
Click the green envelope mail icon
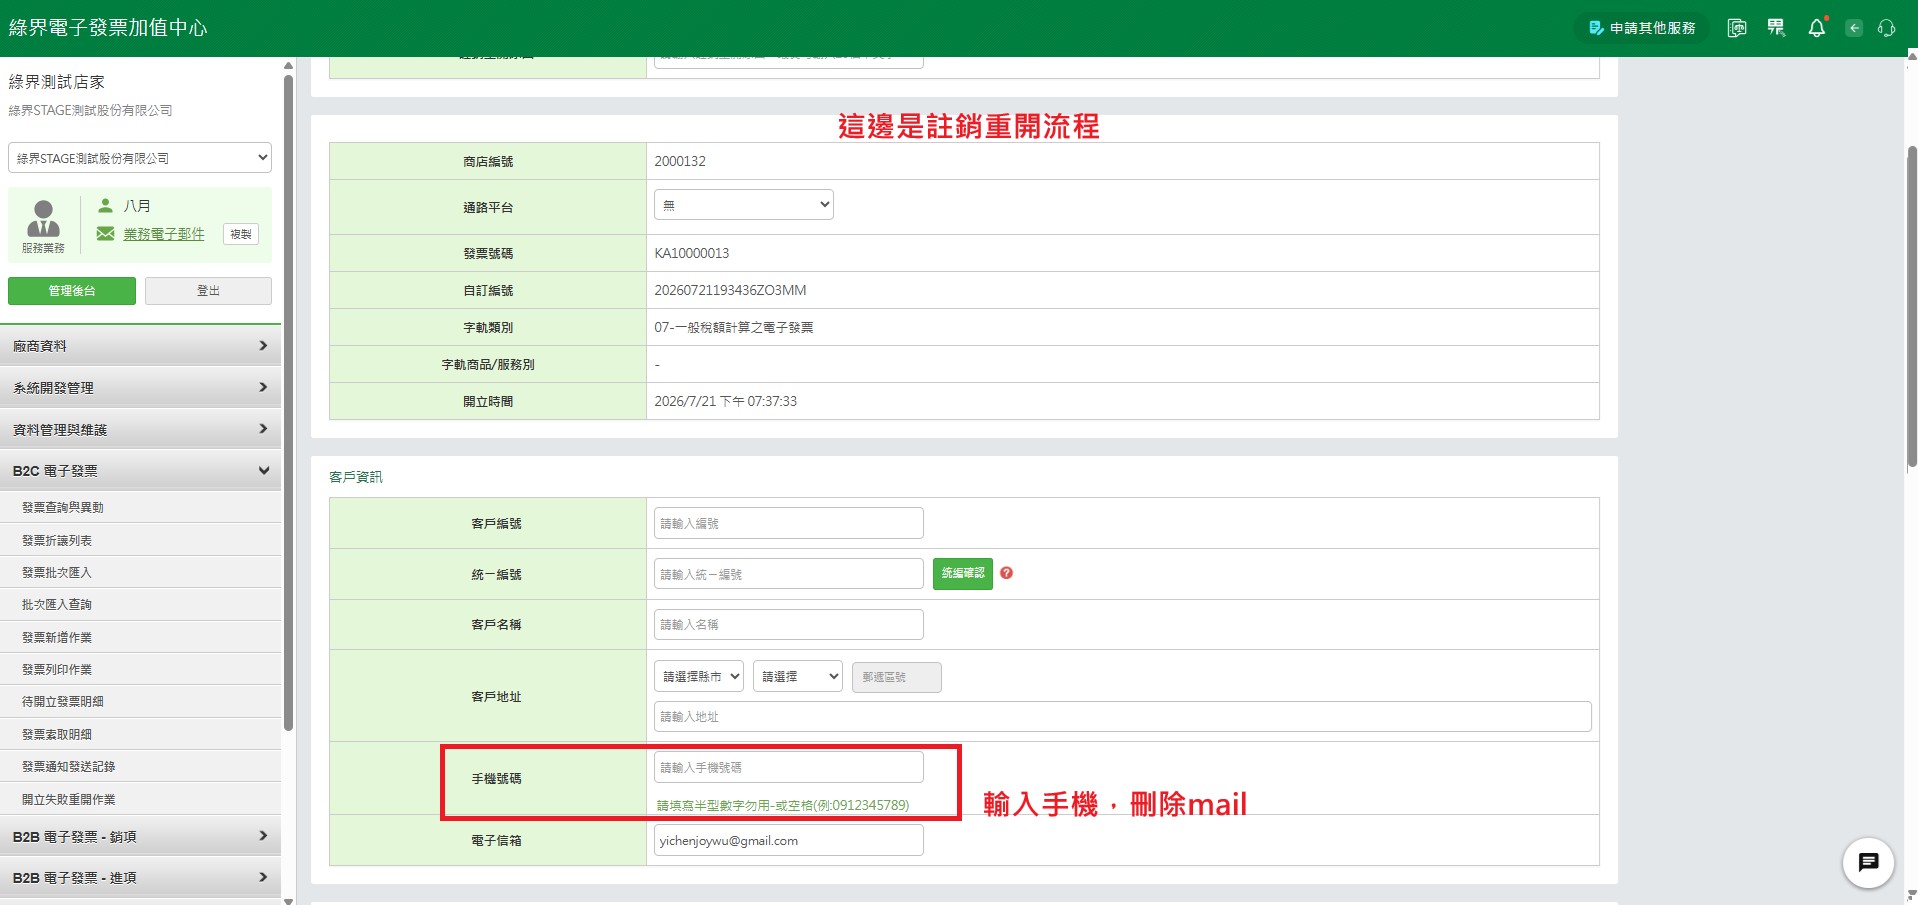point(105,234)
